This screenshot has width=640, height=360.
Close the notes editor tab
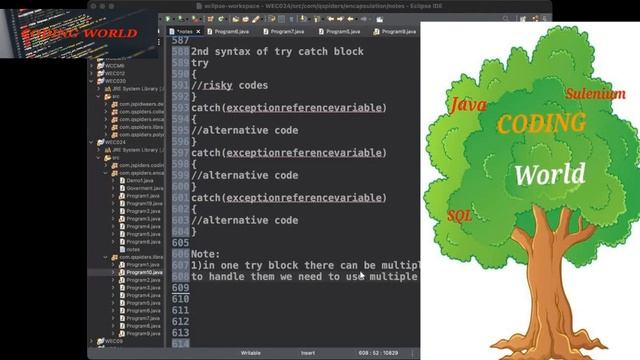coord(198,31)
